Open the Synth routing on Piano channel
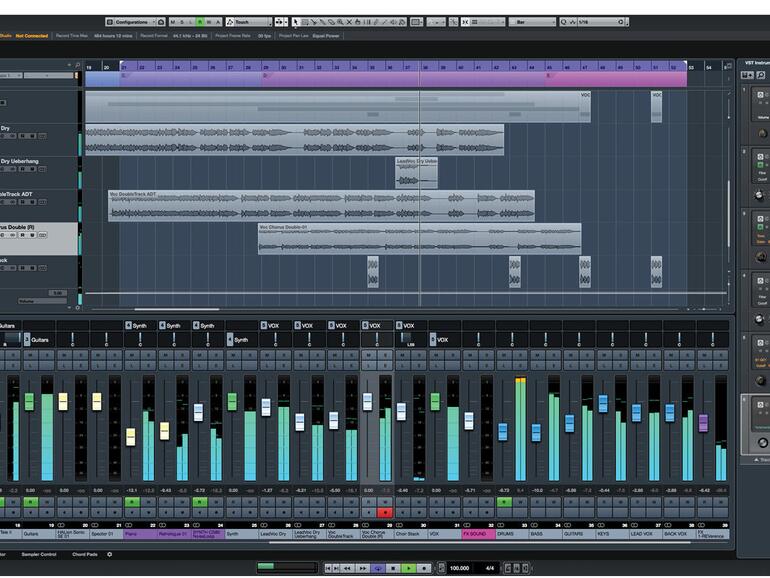Image resolution: width=770 pixels, height=578 pixels. coord(140,325)
